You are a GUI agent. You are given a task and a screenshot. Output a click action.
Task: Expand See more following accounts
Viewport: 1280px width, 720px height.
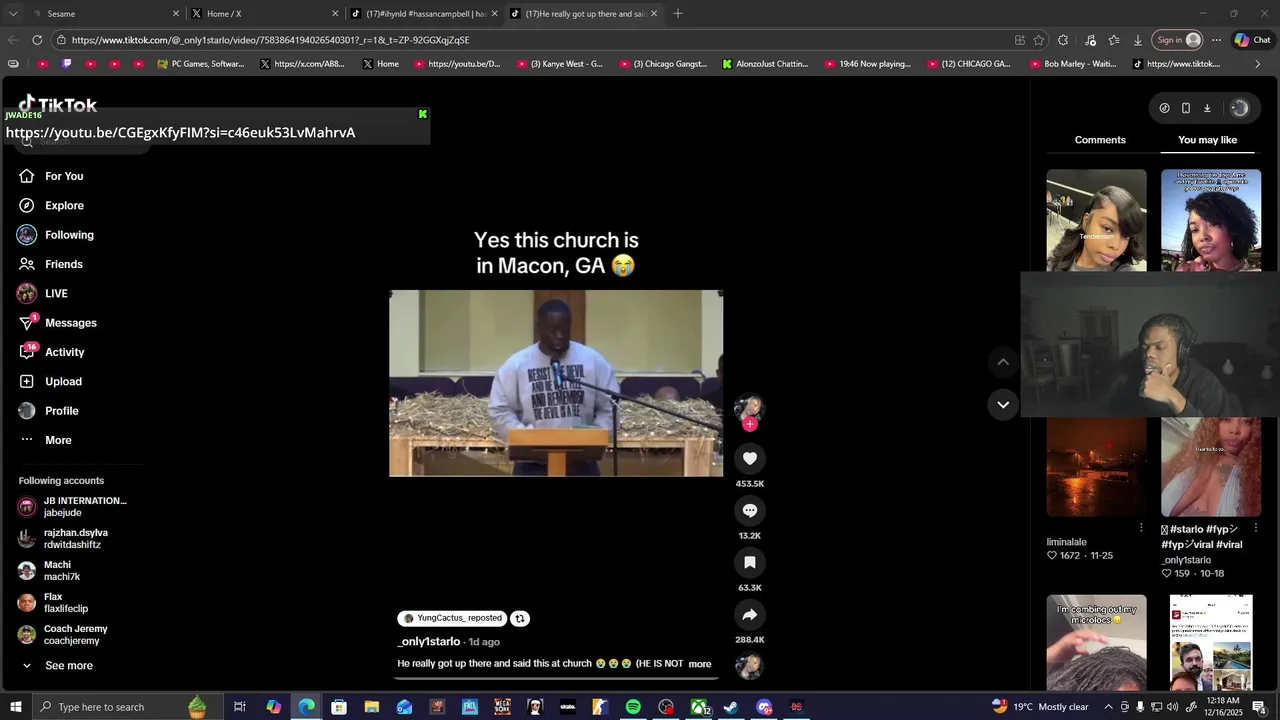tap(68, 666)
